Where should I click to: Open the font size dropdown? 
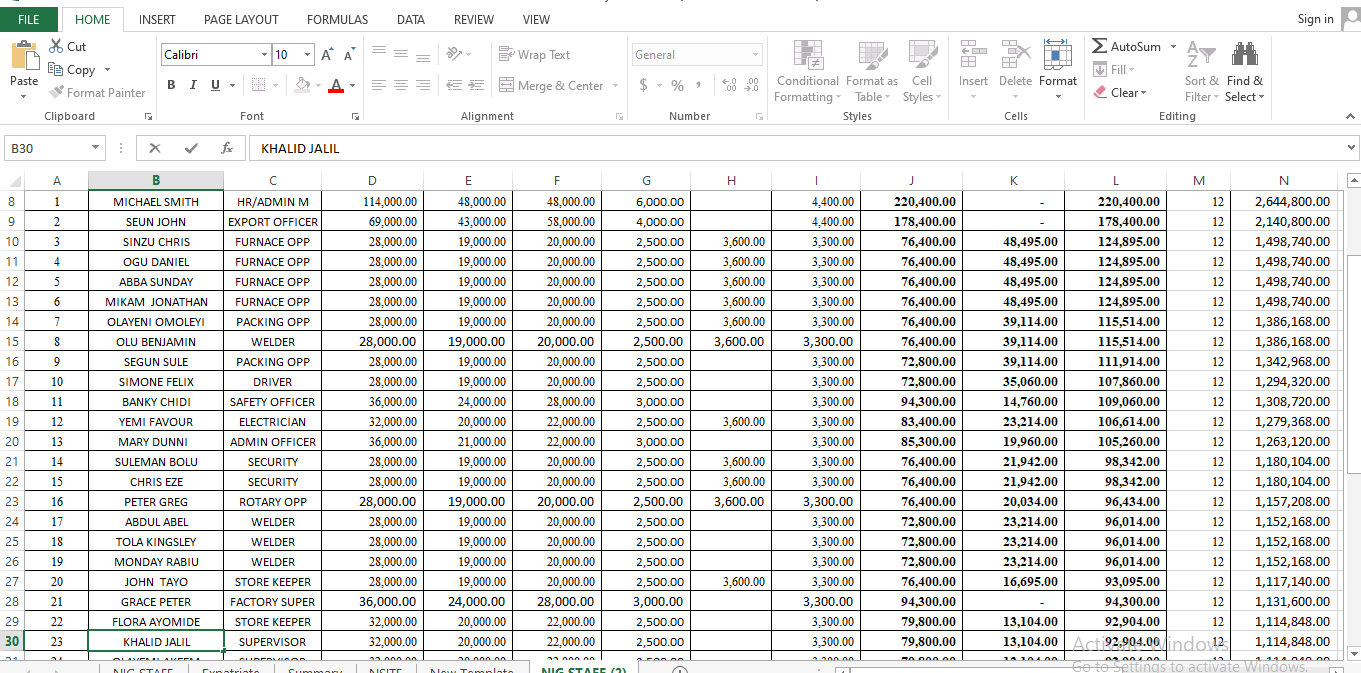(x=308, y=55)
